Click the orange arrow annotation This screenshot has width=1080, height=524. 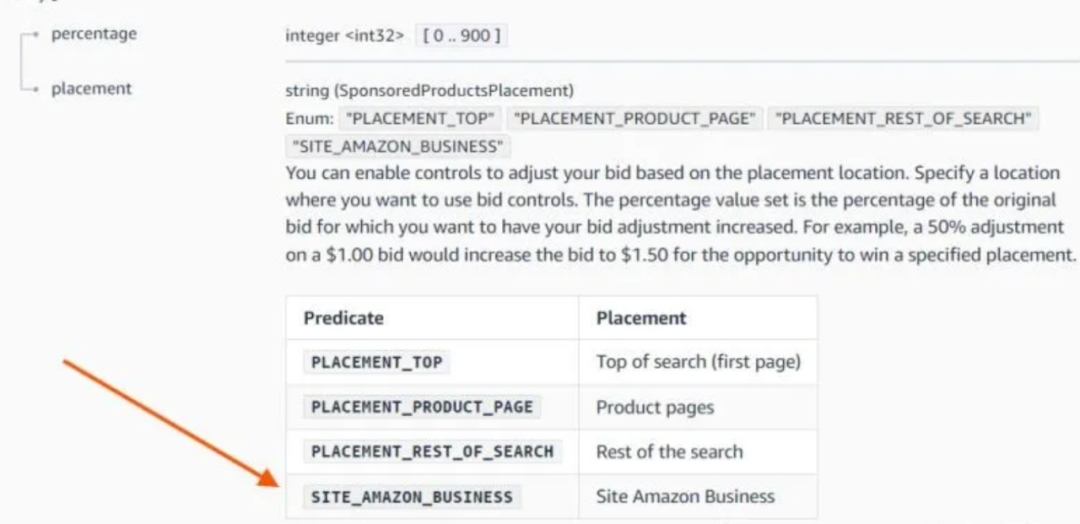coord(171,422)
